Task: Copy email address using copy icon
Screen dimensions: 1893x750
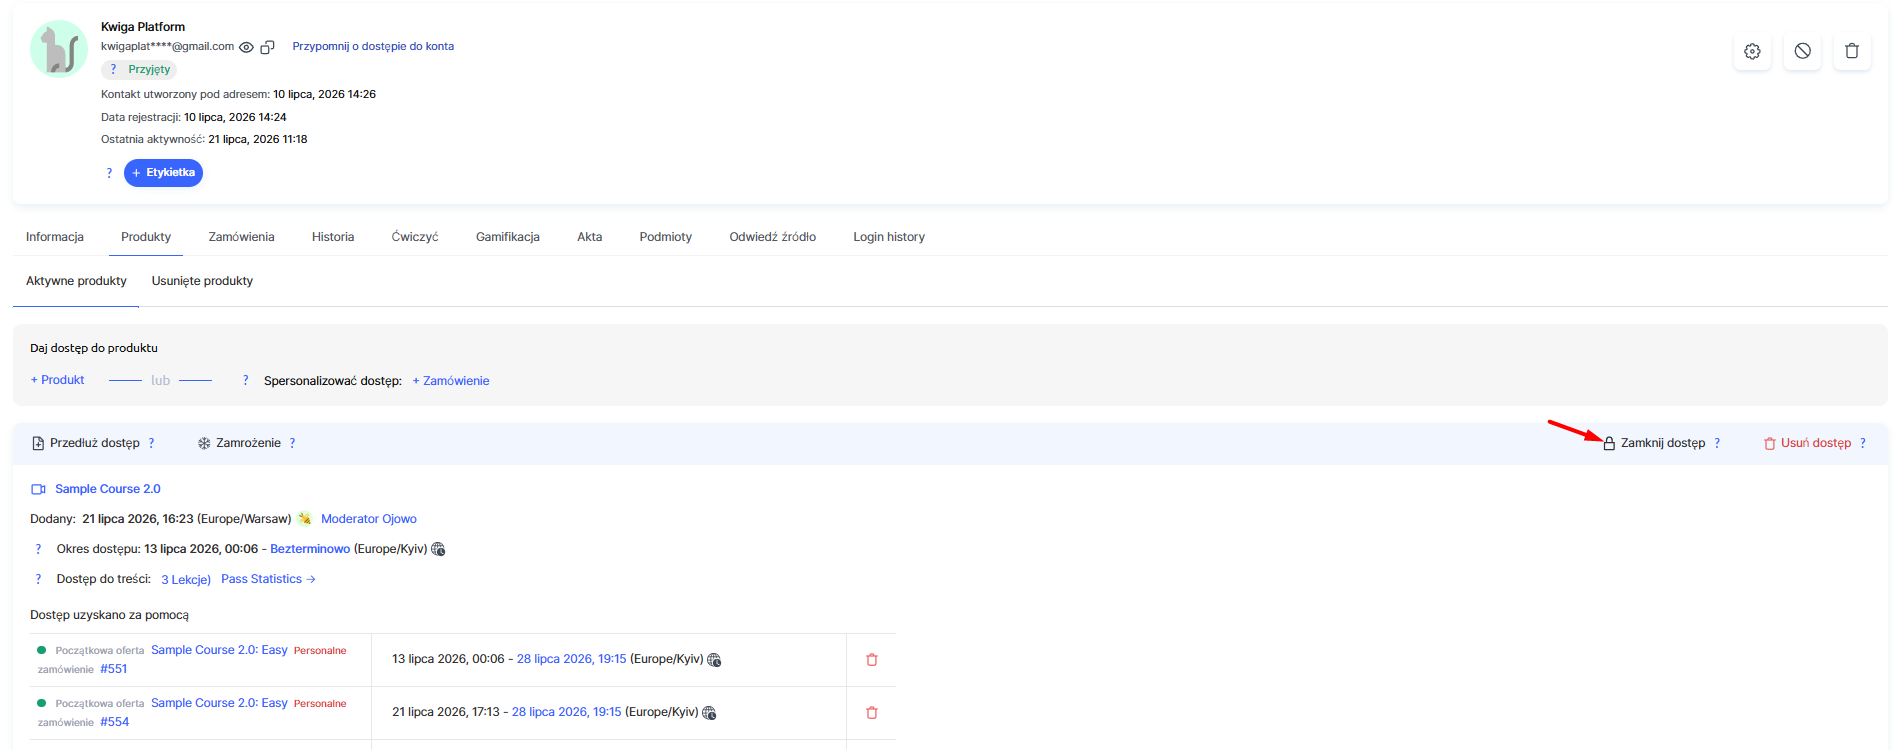Action: [267, 47]
